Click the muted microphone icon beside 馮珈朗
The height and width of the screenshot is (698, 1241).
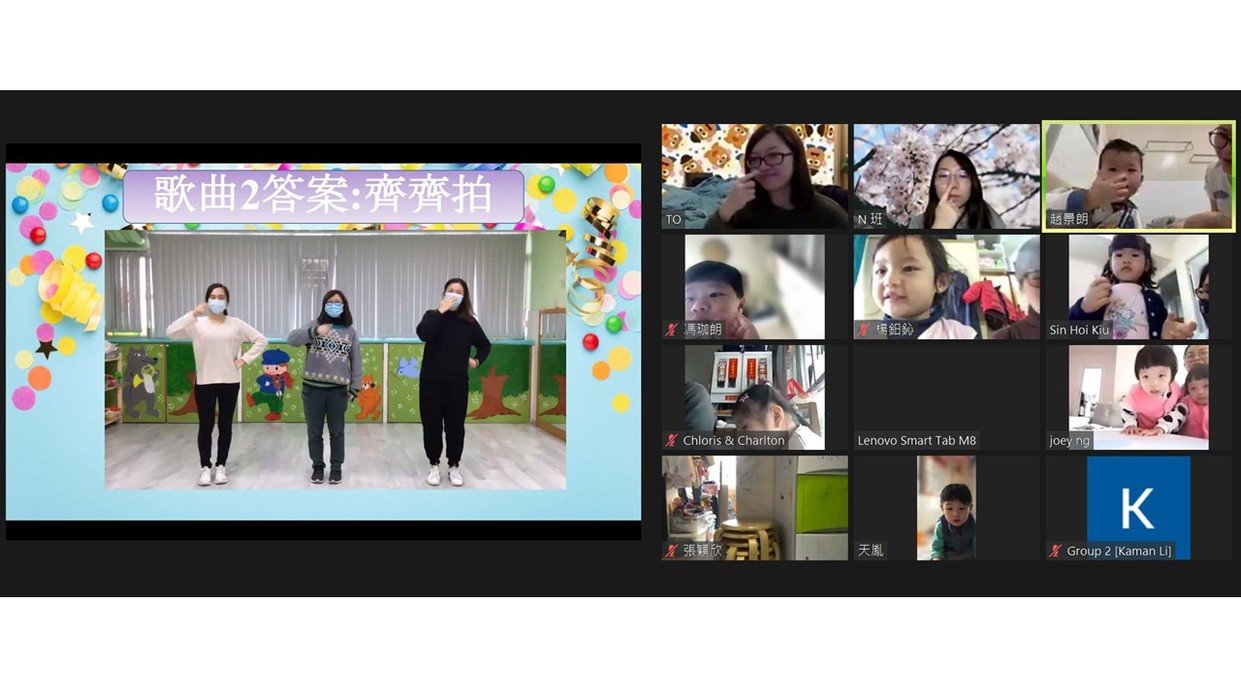(x=672, y=329)
